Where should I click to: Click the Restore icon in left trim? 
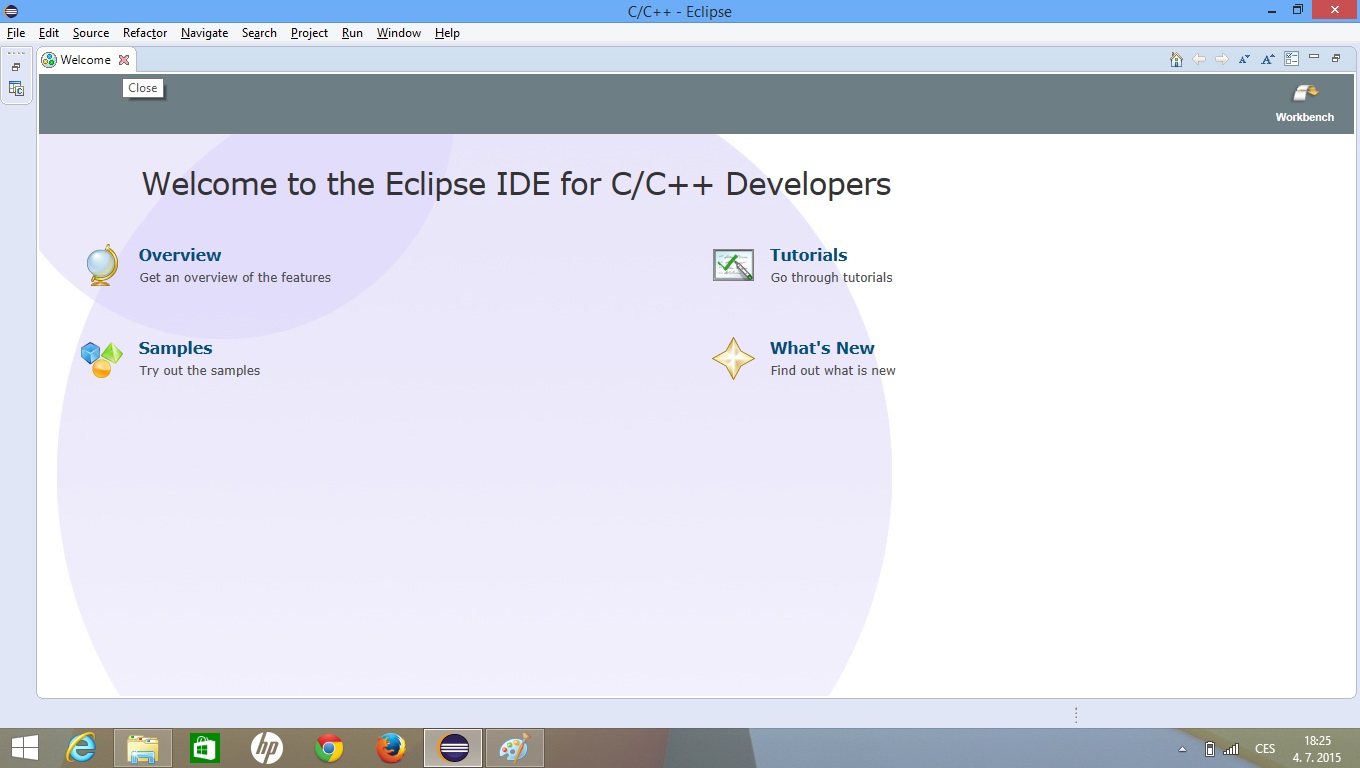click(16, 67)
